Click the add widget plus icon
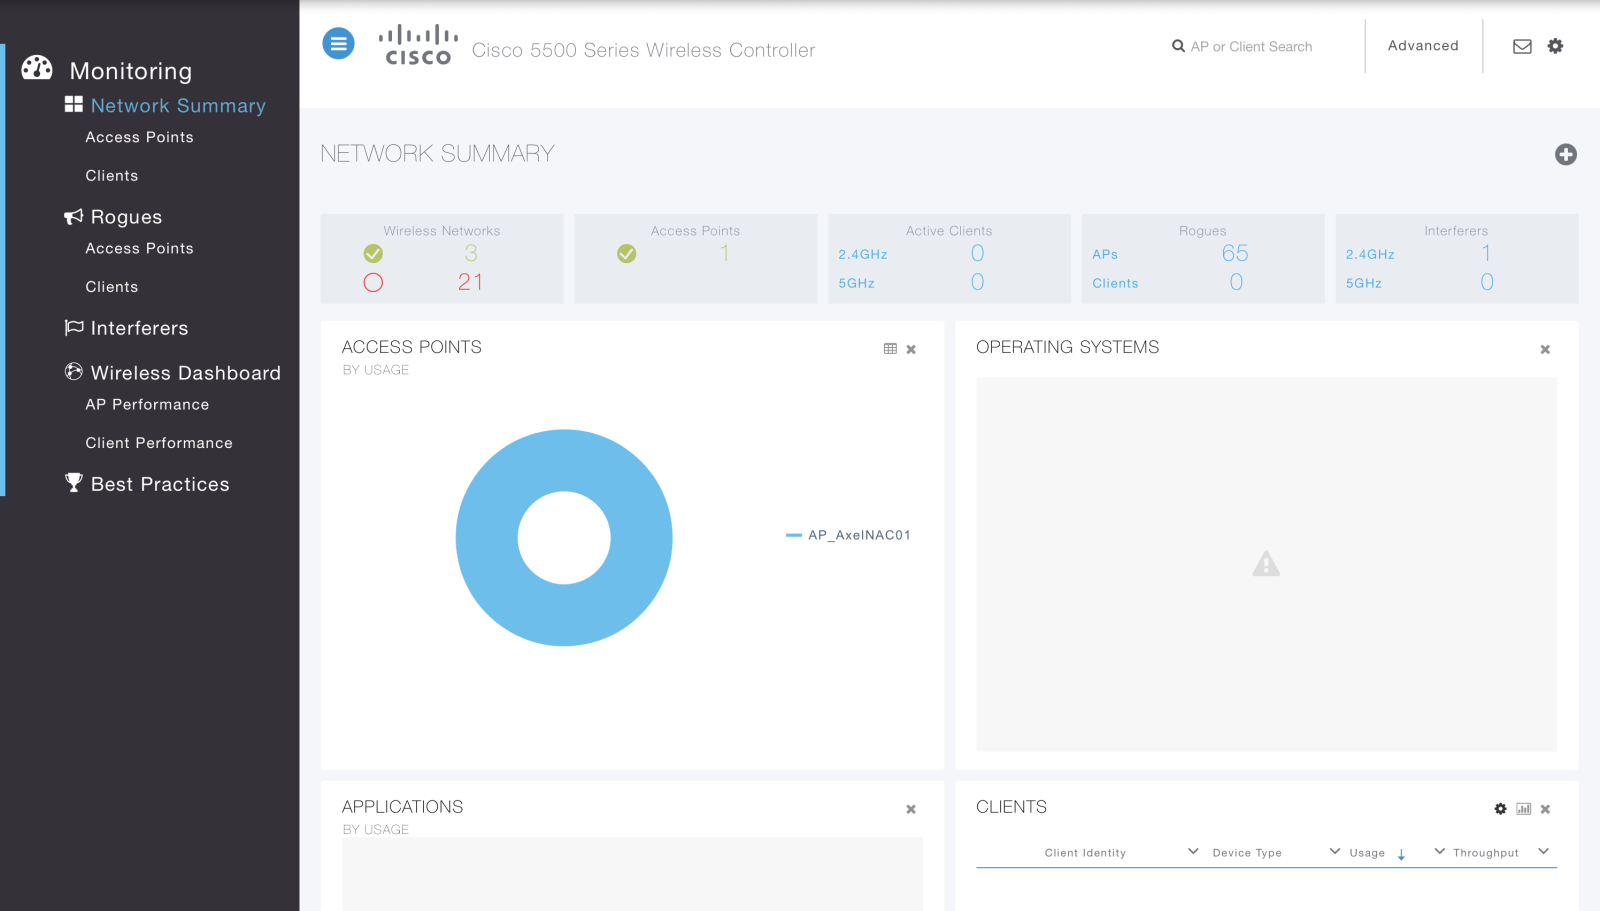 (x=1565, y=154)
